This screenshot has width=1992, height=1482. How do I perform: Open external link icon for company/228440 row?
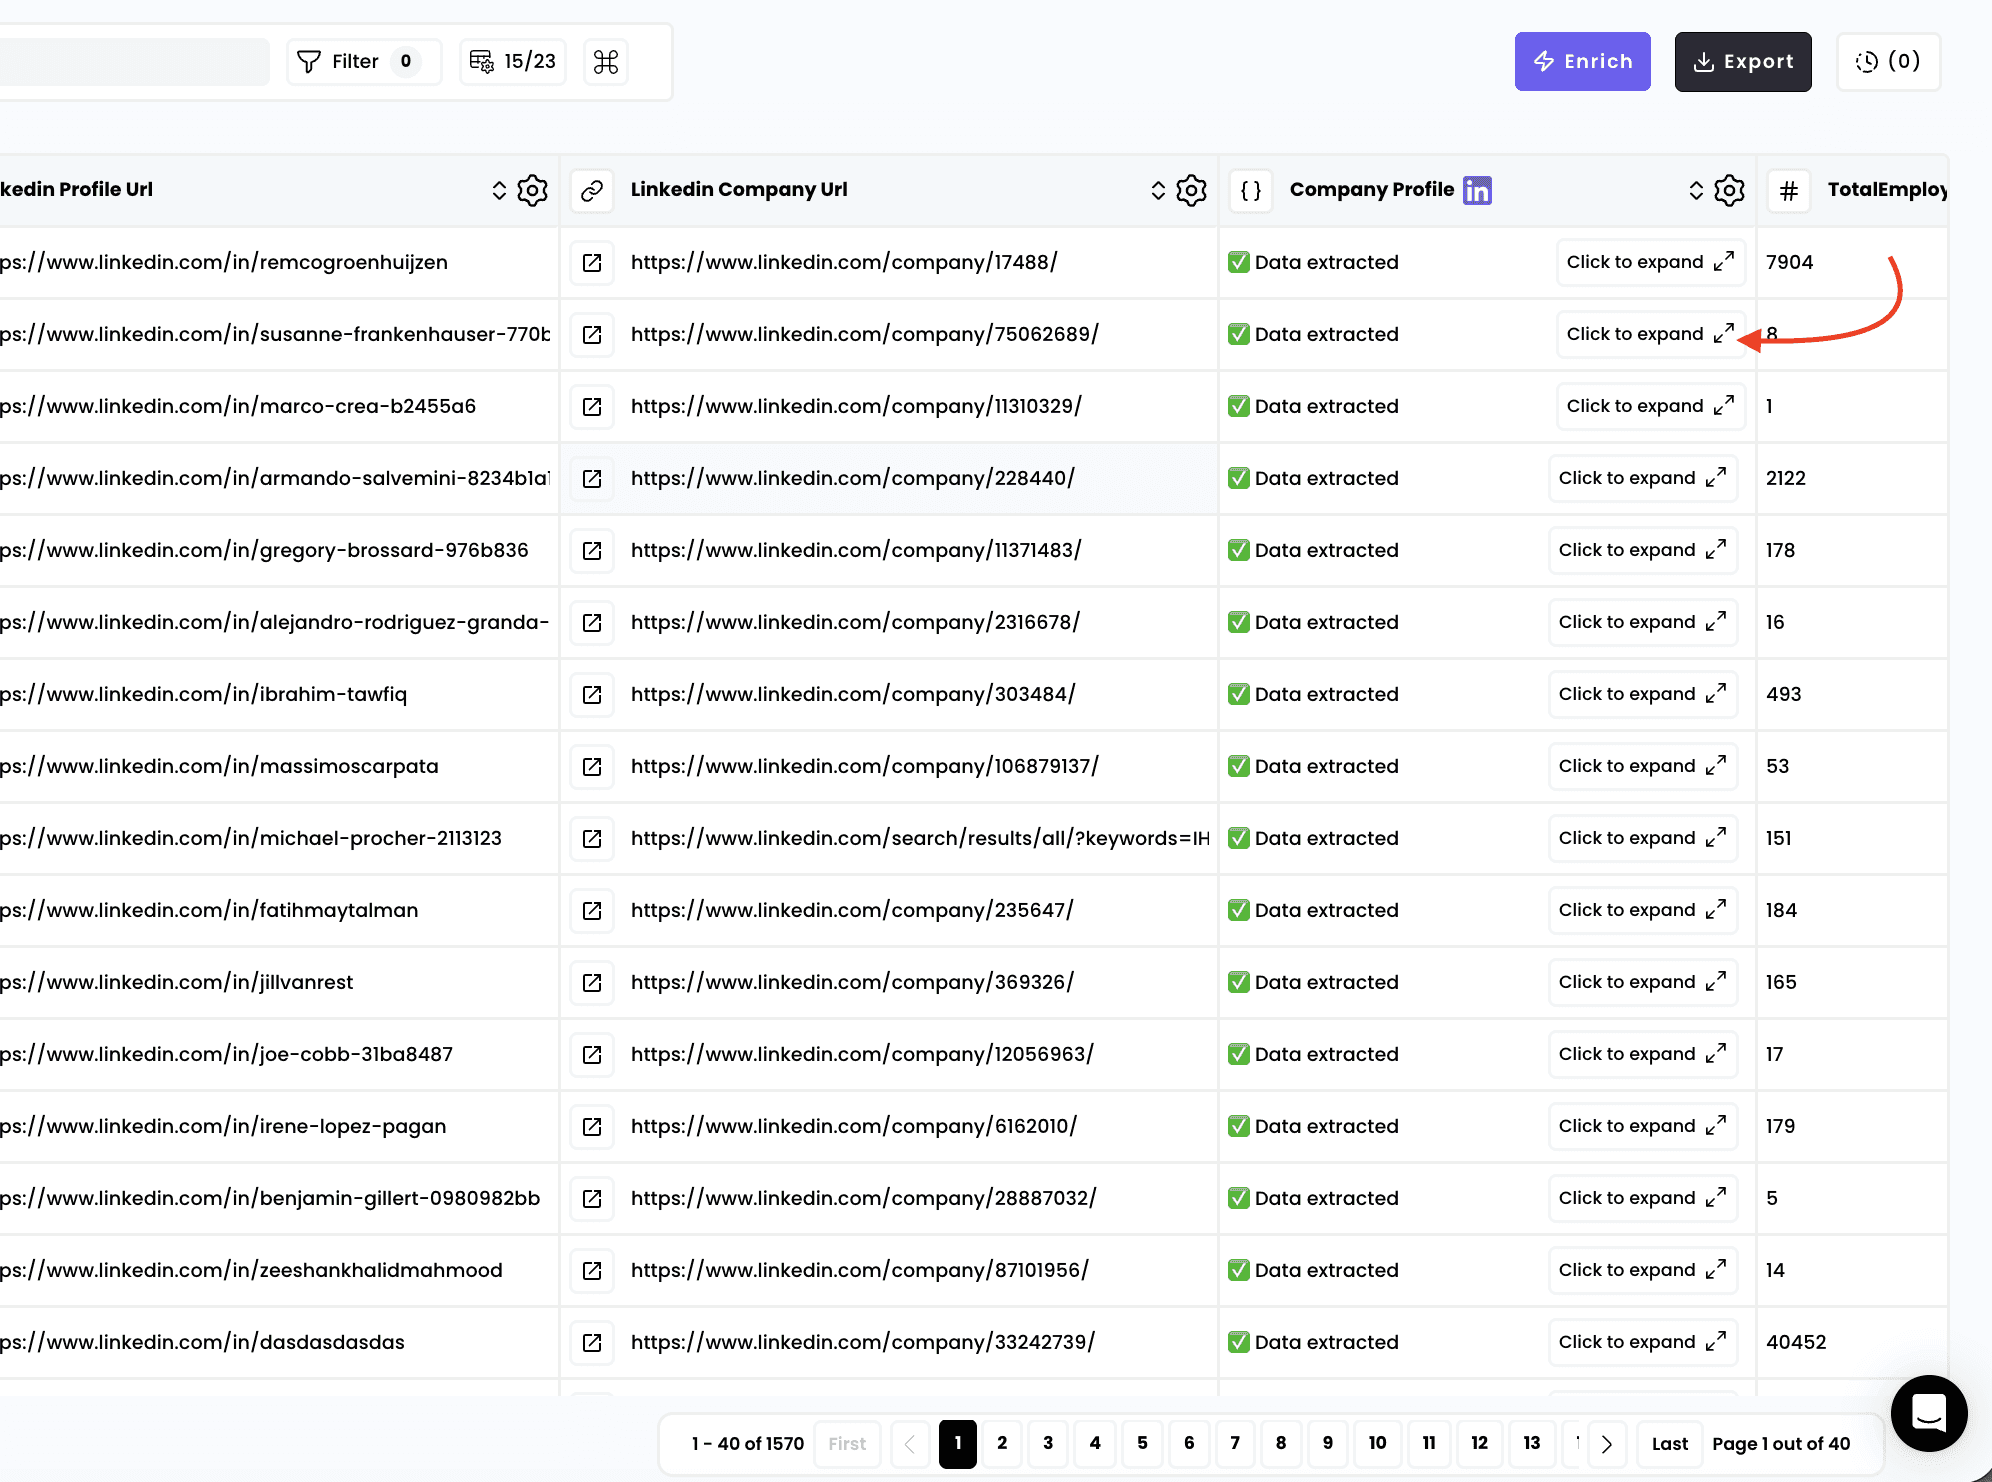tap(592, 478)
